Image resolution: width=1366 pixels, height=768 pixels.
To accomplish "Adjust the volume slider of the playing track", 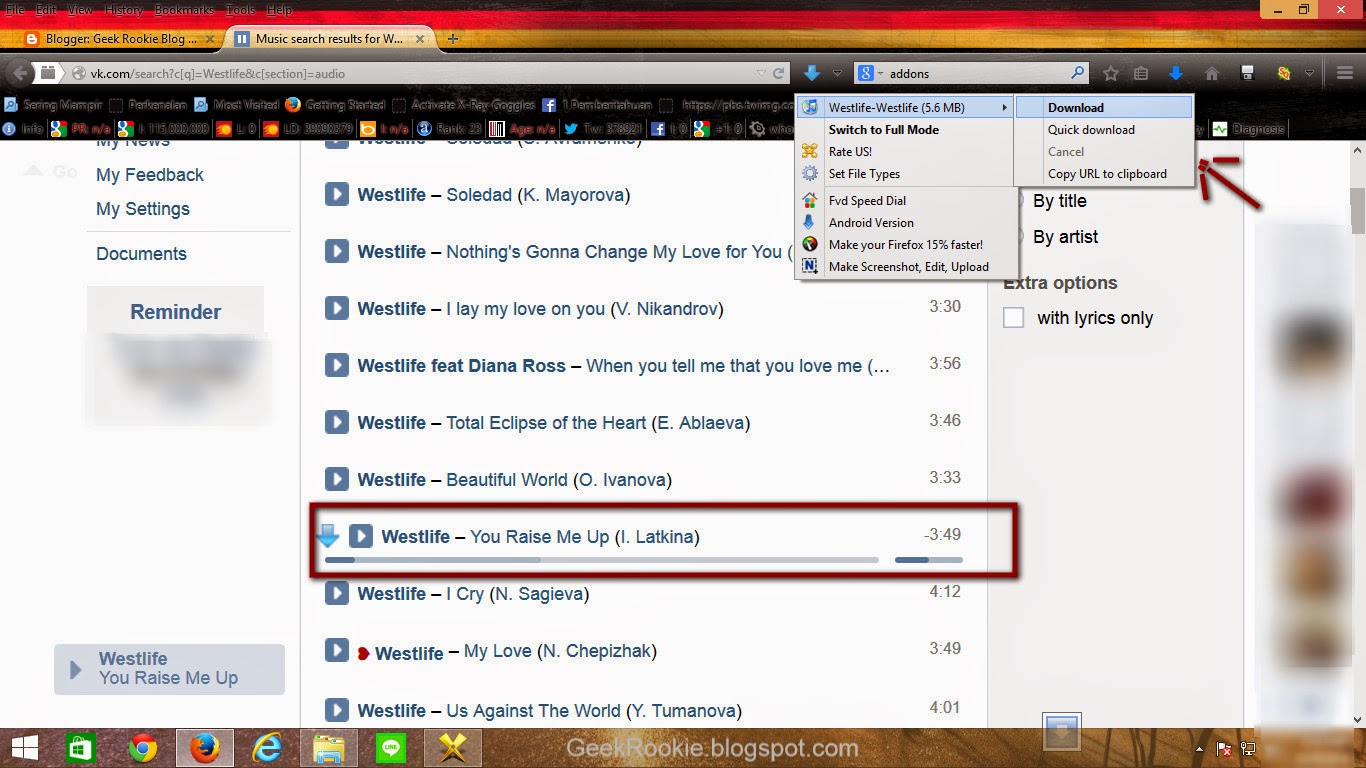I will click(x=929, y=560).
